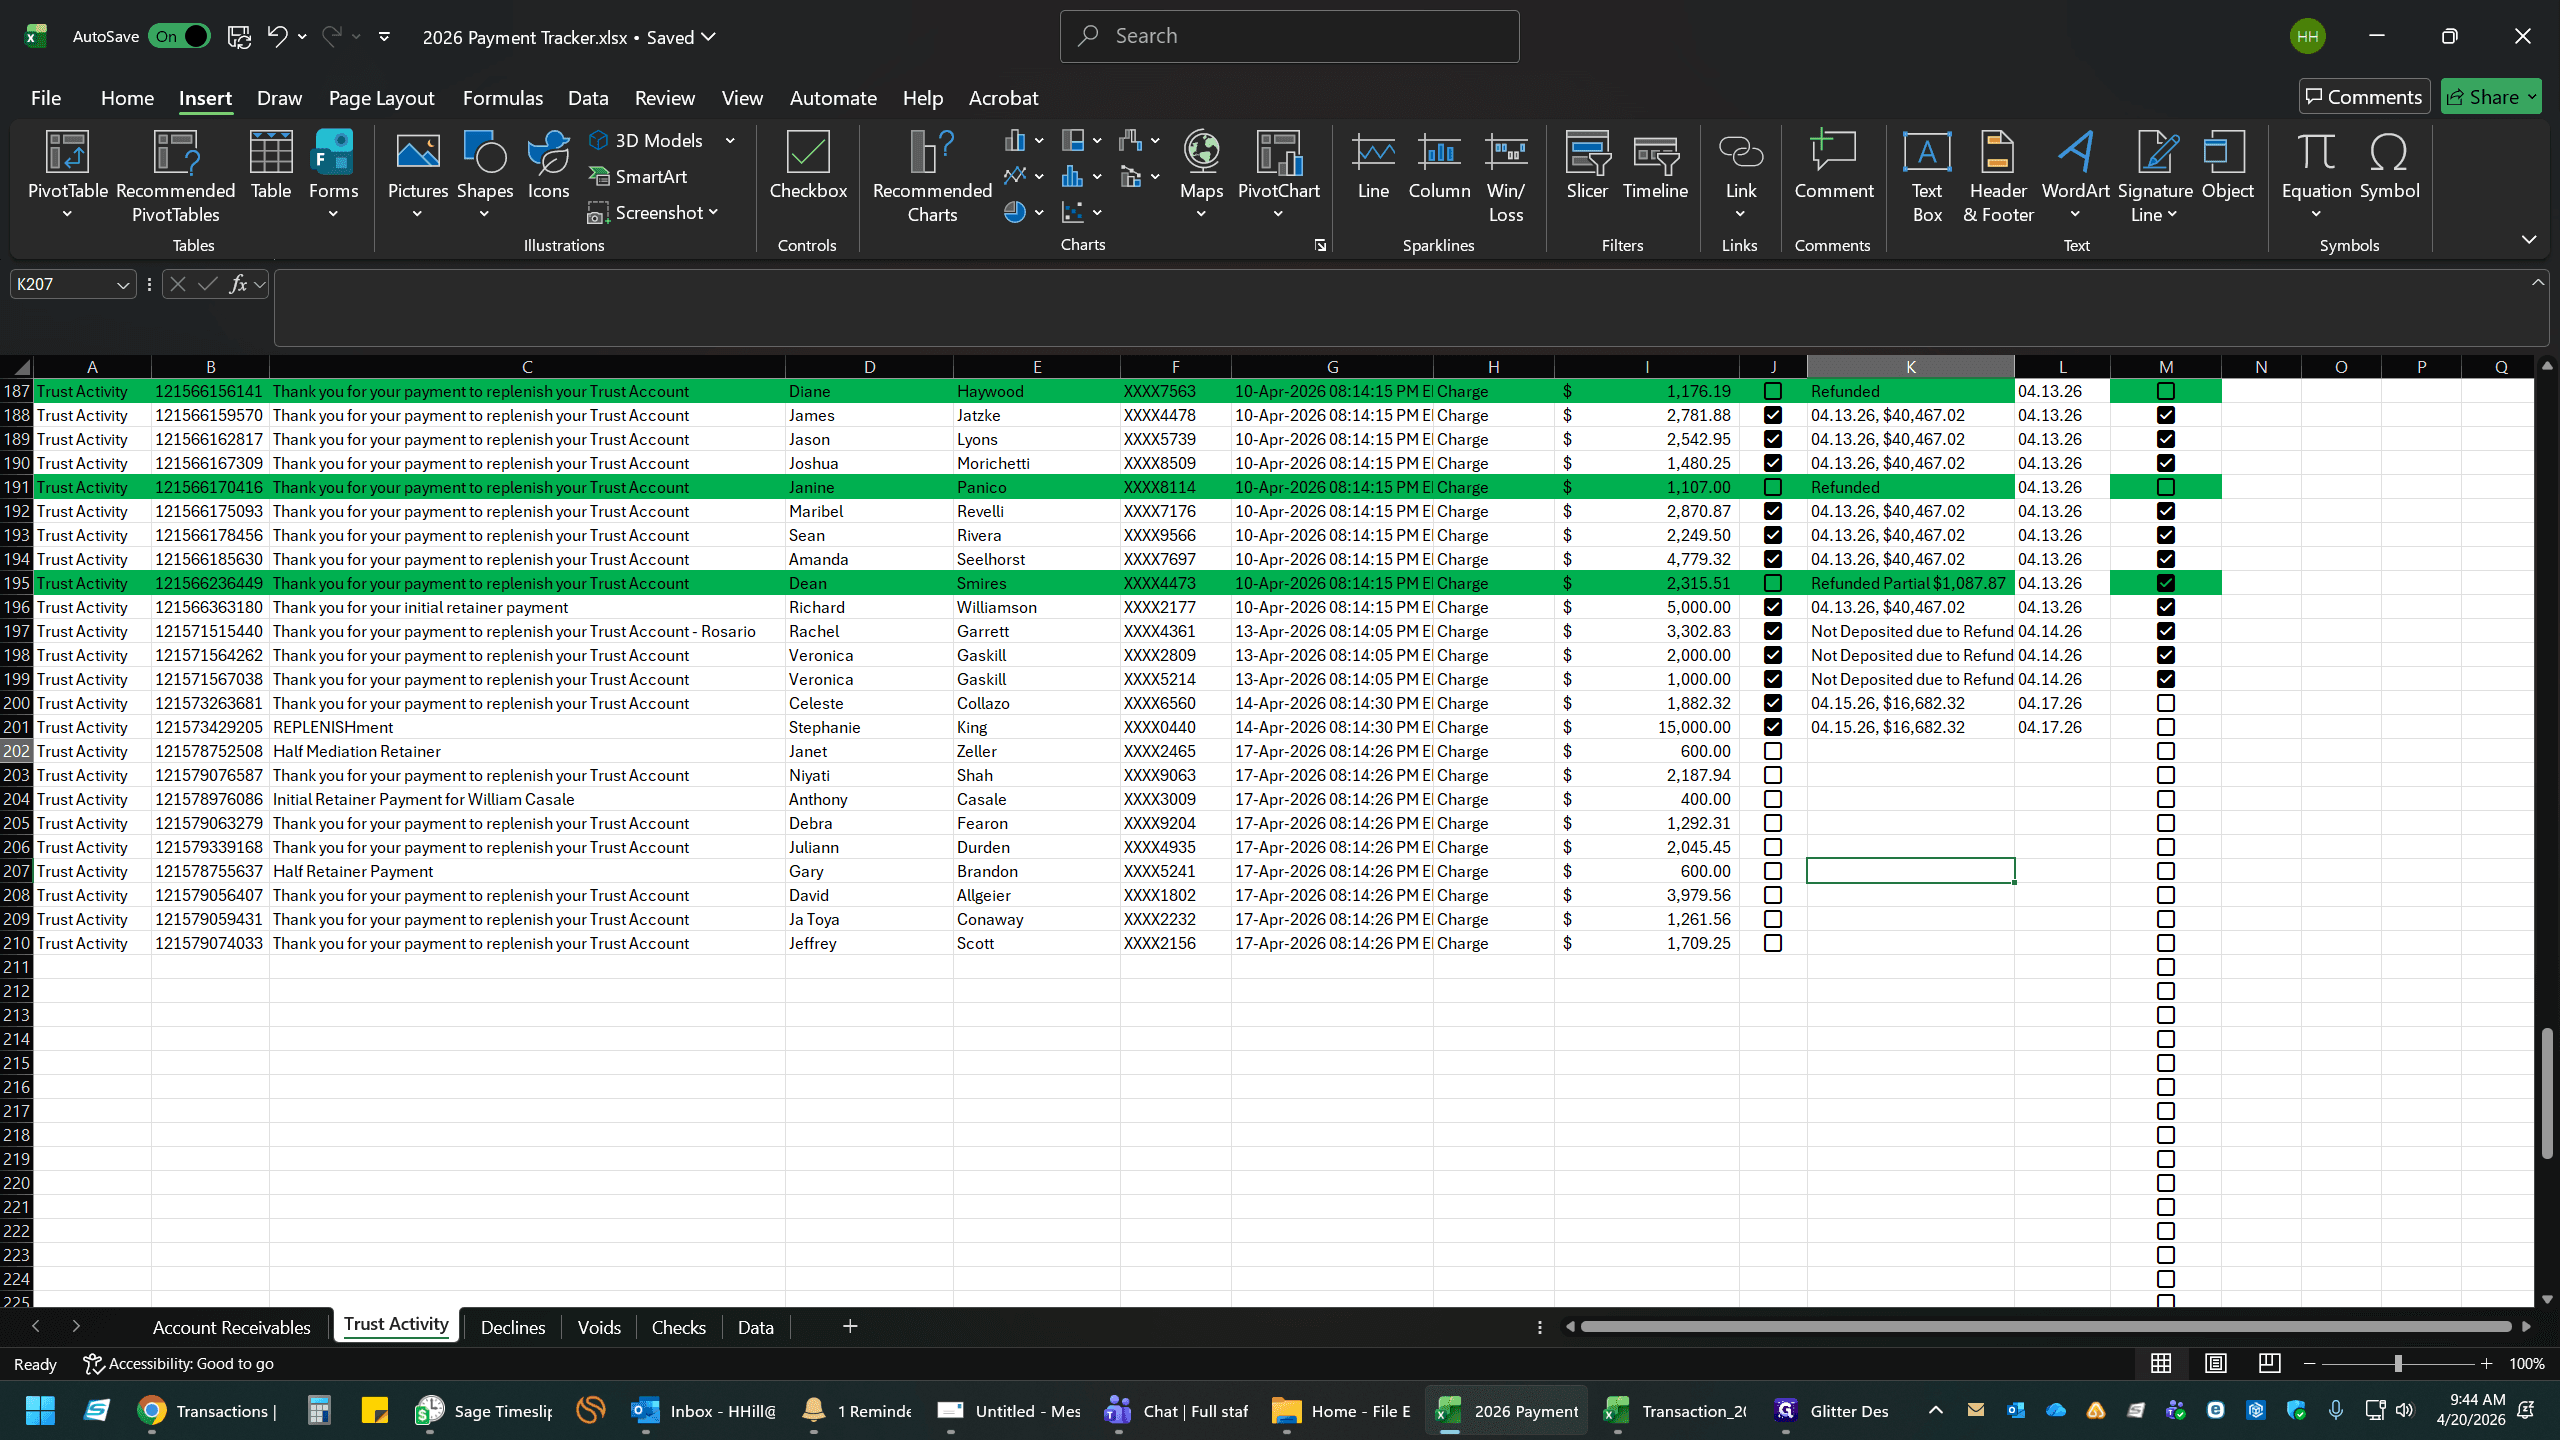Screen dimensions: 2560x1440
Task: Open the Shapes gallery
Action: click(x=485, y=175)
